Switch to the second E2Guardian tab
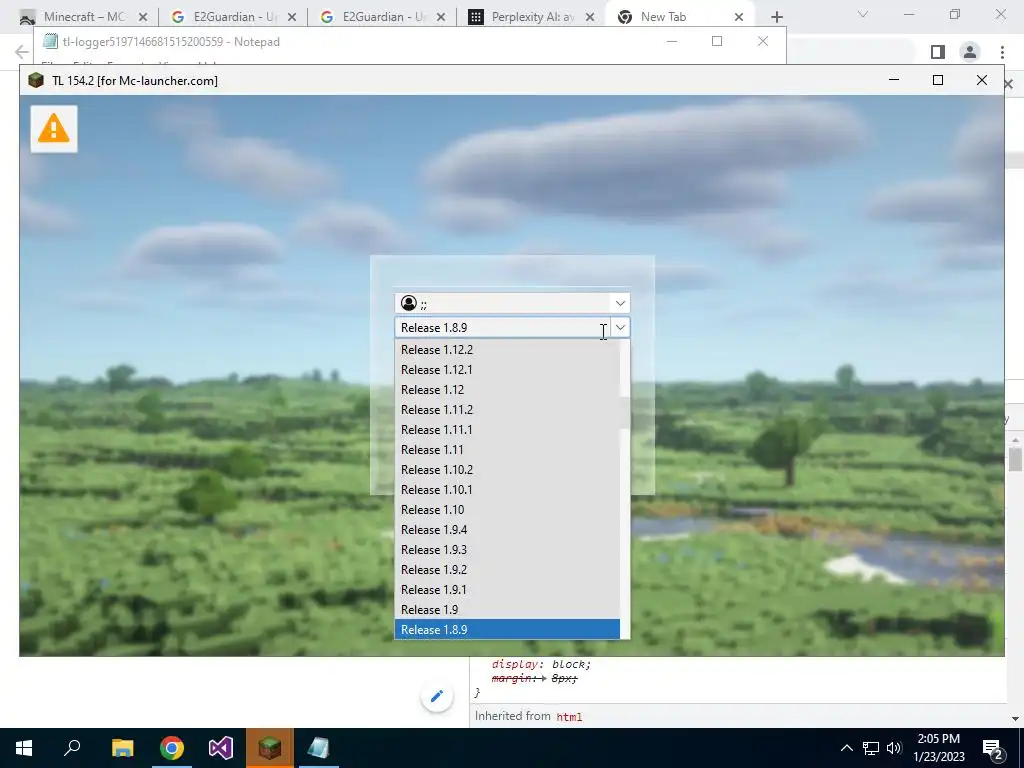Image resolution: width=1024 pixels, height=768 pixels. [x=381, y=17]
